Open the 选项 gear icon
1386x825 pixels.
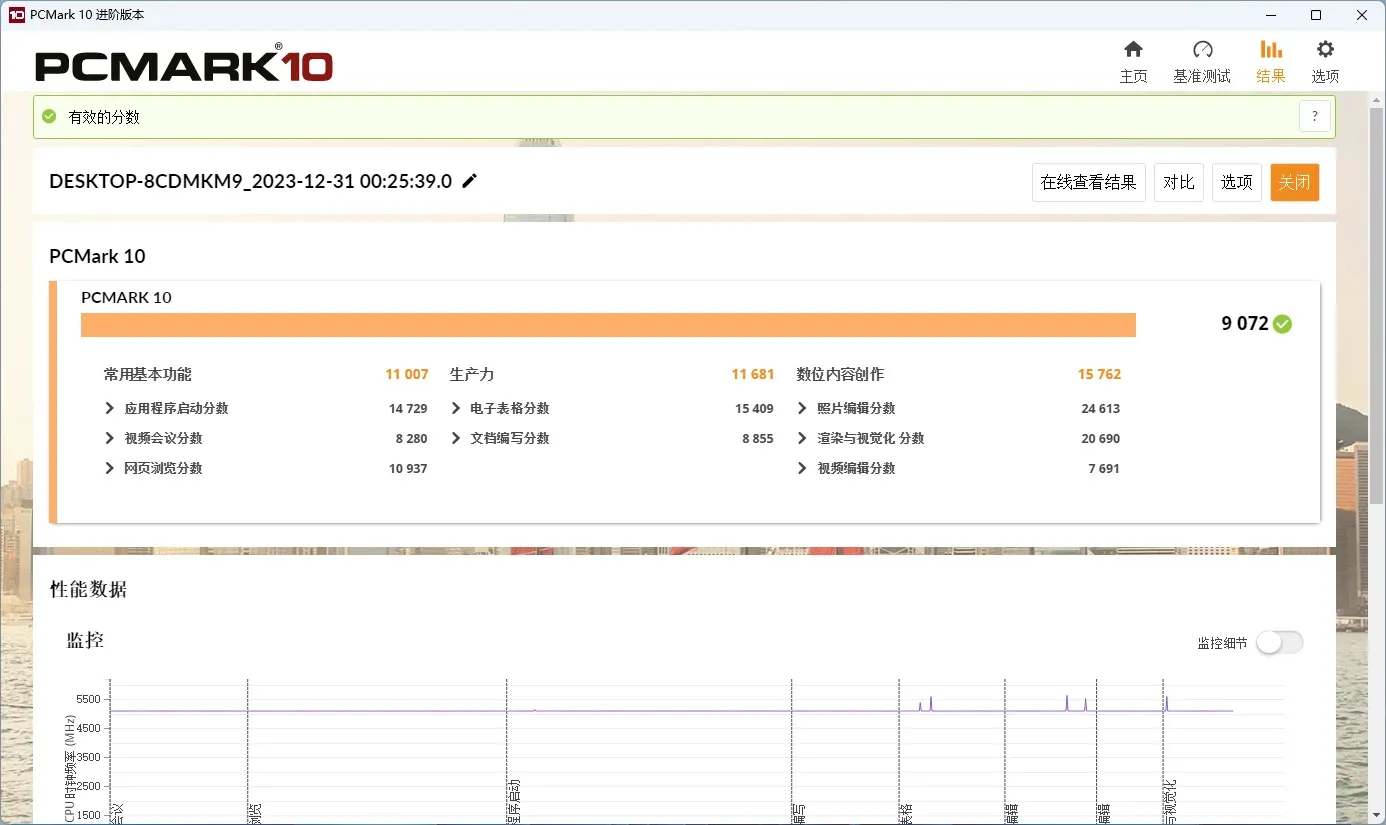pos(1325,50)
